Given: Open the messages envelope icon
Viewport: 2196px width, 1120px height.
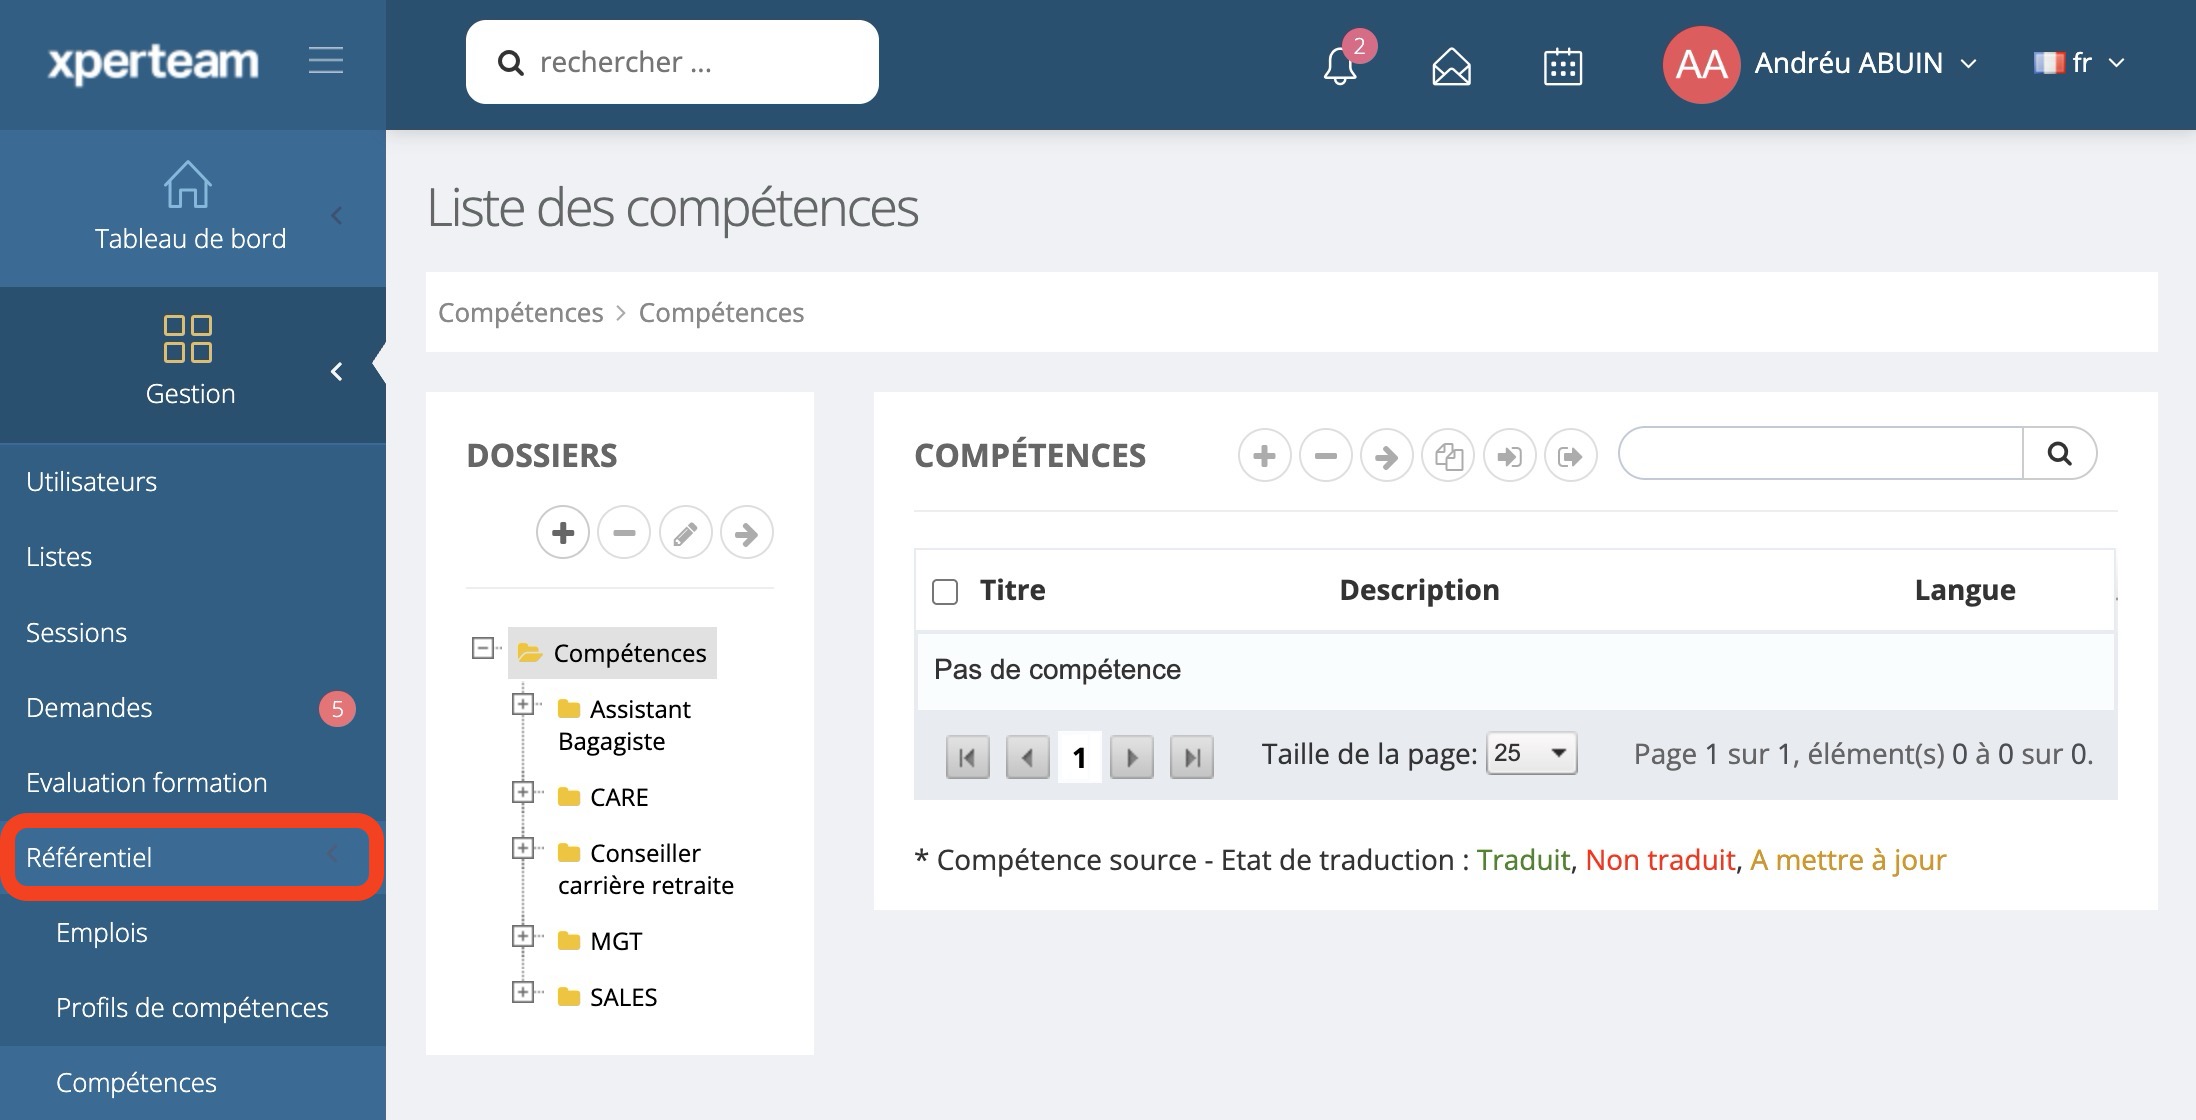Looking at the screenshot, I should [1451, 67].
